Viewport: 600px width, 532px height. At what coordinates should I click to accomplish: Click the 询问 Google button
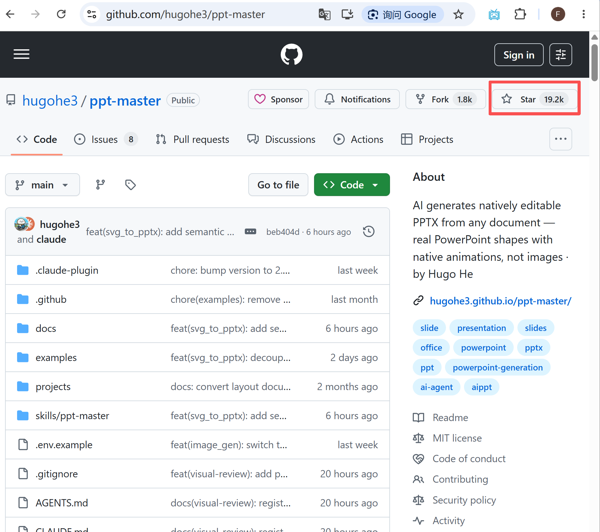coord(402,15)
